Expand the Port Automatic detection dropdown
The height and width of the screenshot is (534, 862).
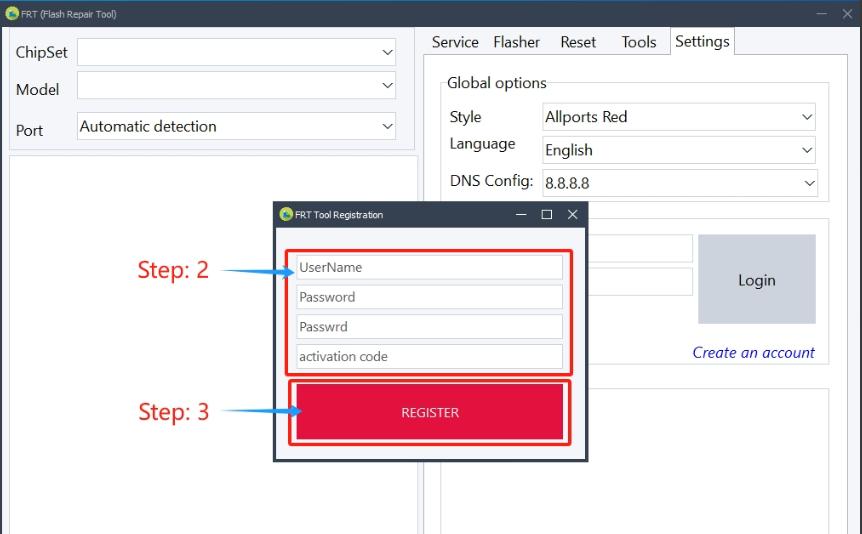[236, 126]
